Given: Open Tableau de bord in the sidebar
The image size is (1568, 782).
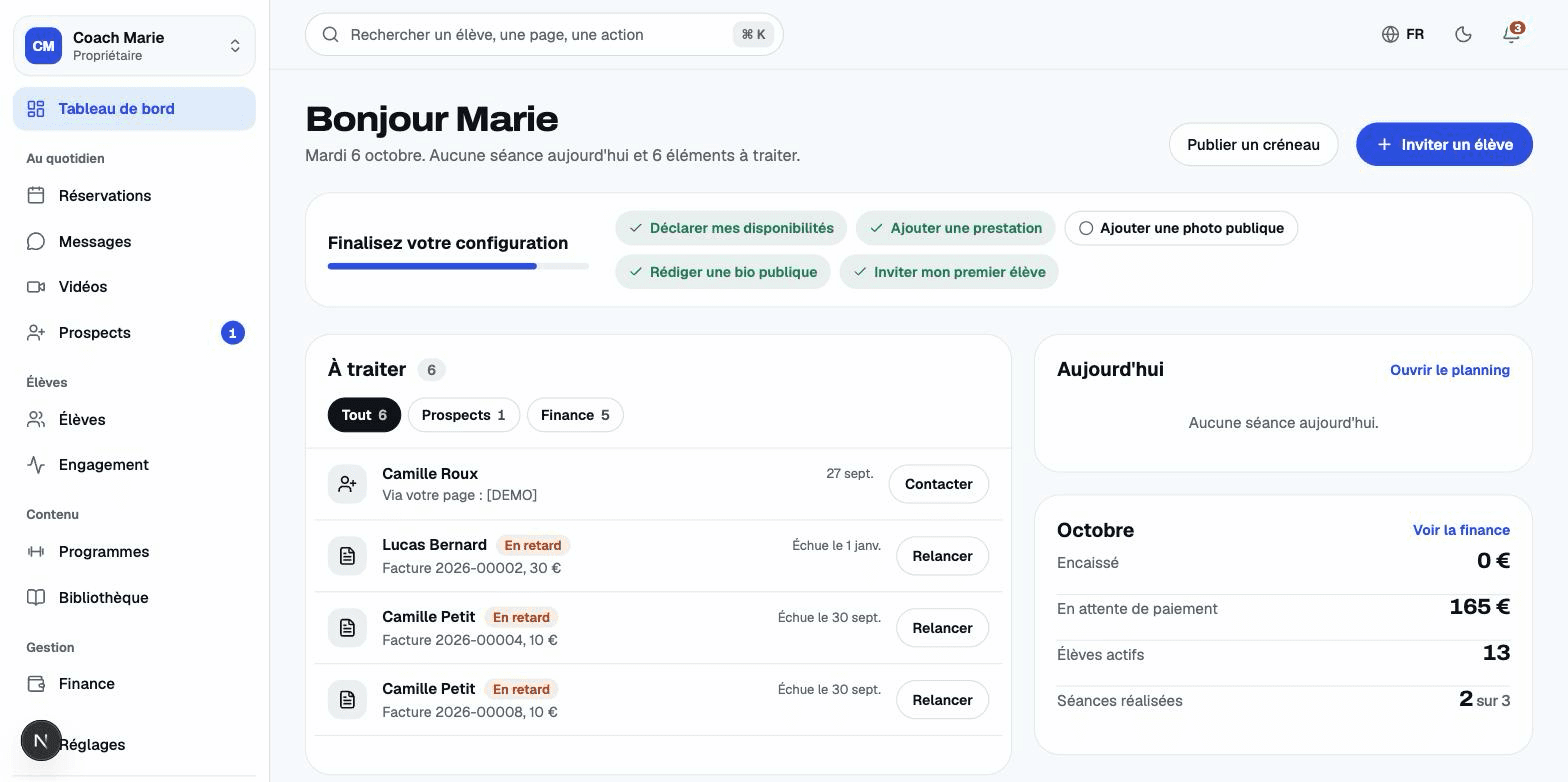Looking at the screenshot, I should pos(134,109).
